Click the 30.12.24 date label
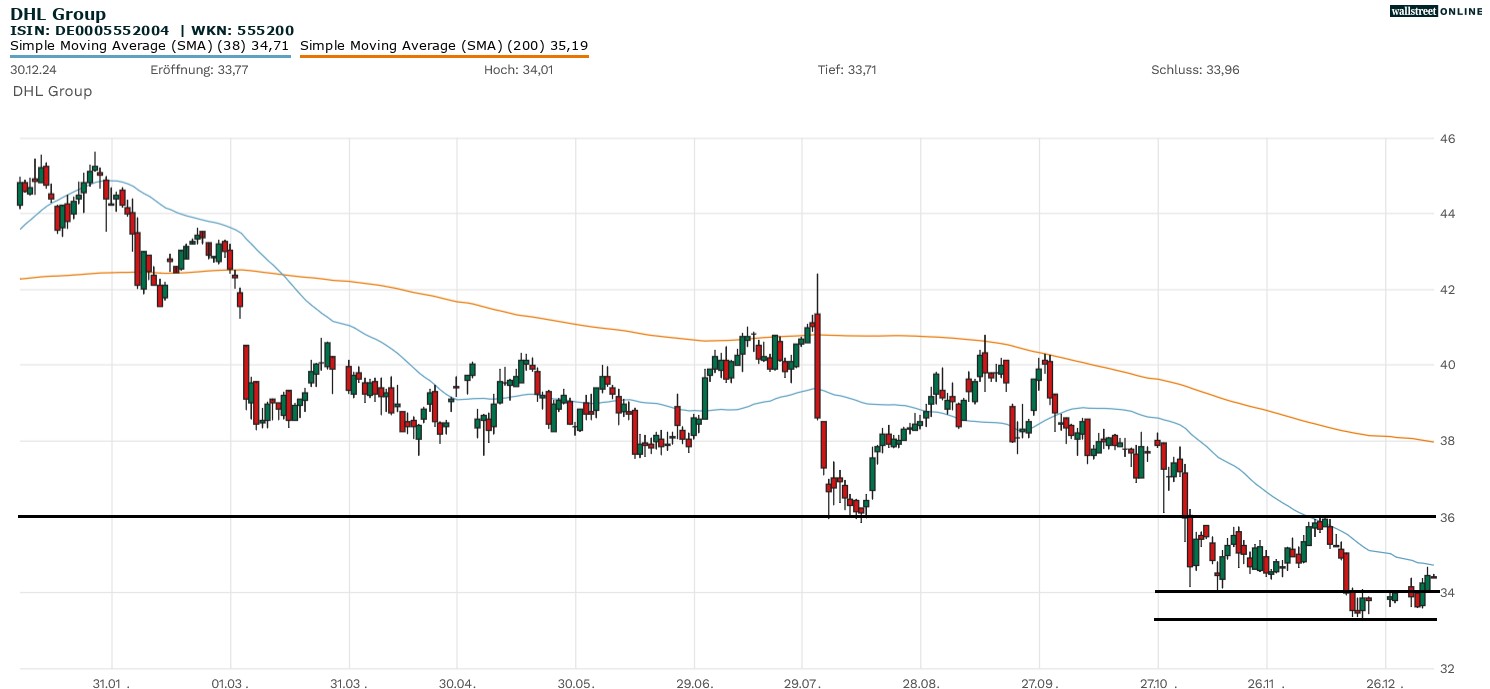 tap(32, 70)
